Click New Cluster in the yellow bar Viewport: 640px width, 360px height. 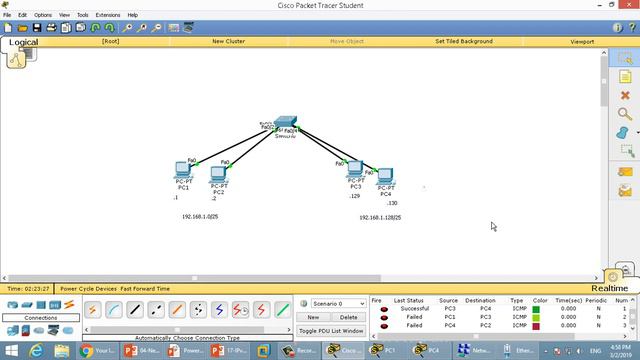click(x=229, y=41)
